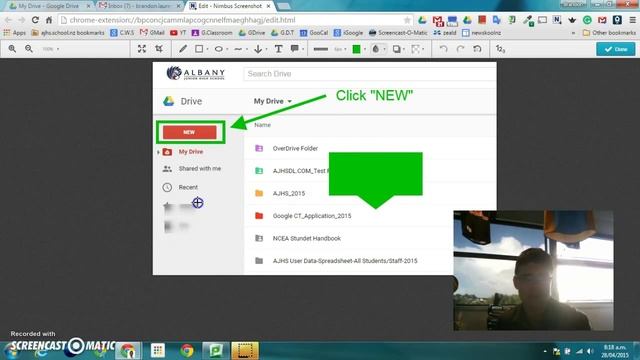Reload the page
The width and height of the screenshot is (640, 360).
point(35,20)
